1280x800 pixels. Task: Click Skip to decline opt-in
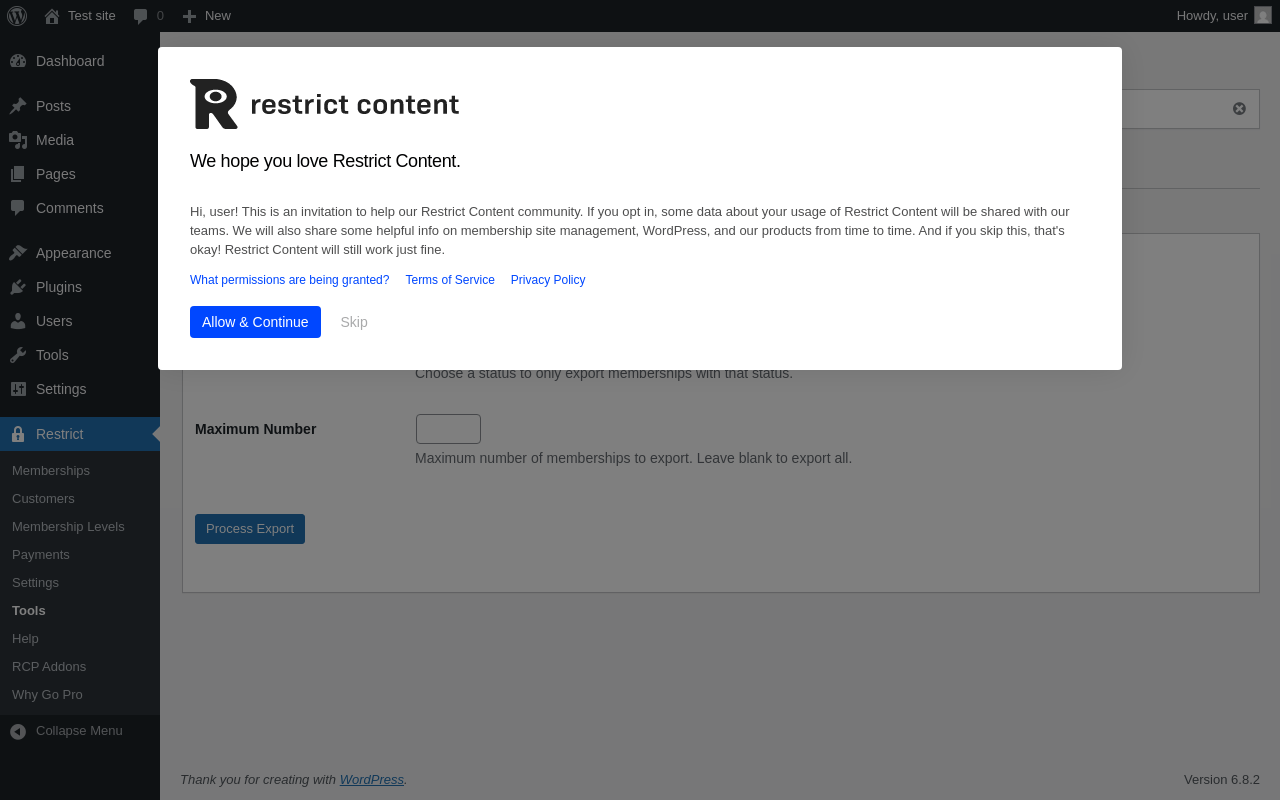(354, 322)
